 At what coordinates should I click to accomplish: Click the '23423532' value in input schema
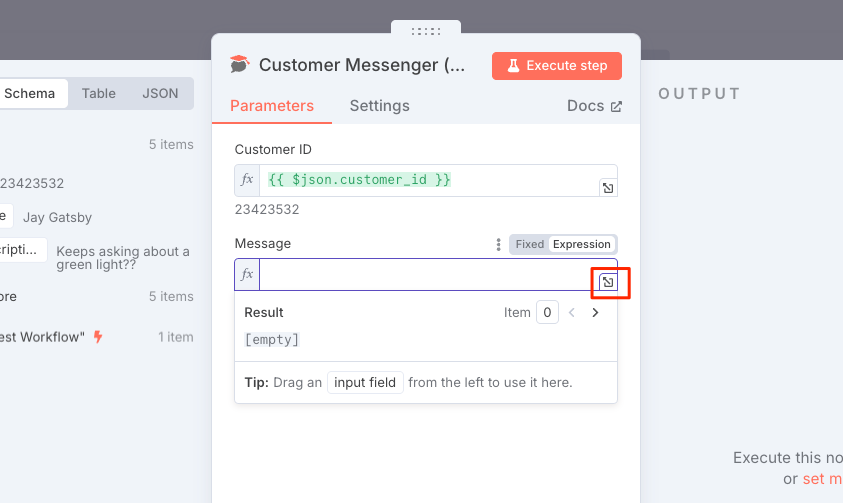(x=32, y=184)
